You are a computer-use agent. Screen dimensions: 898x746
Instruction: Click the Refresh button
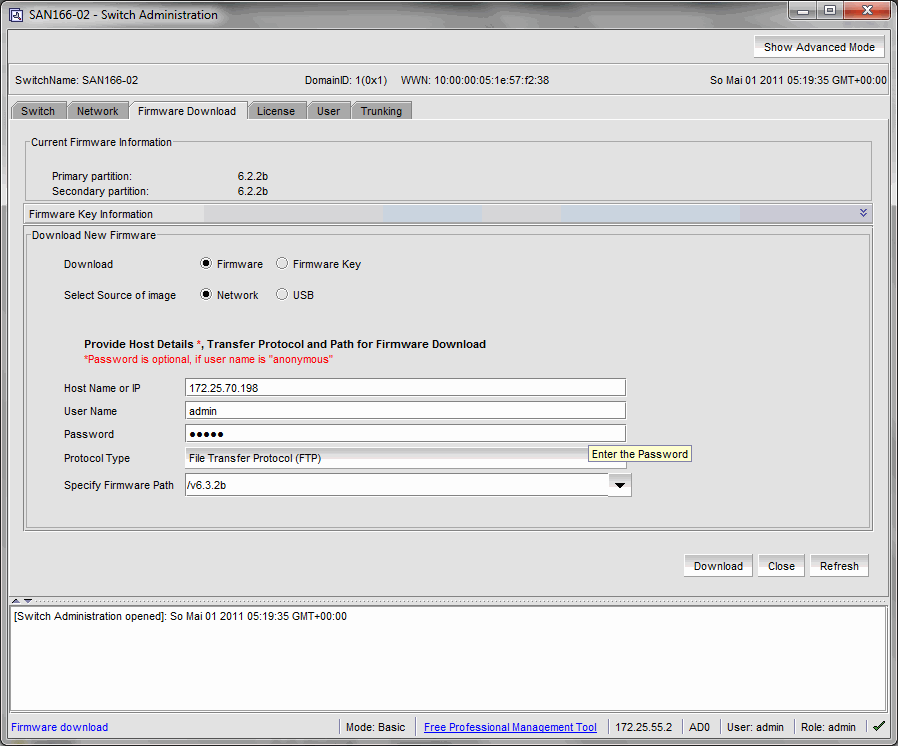[x=838, y=566]
